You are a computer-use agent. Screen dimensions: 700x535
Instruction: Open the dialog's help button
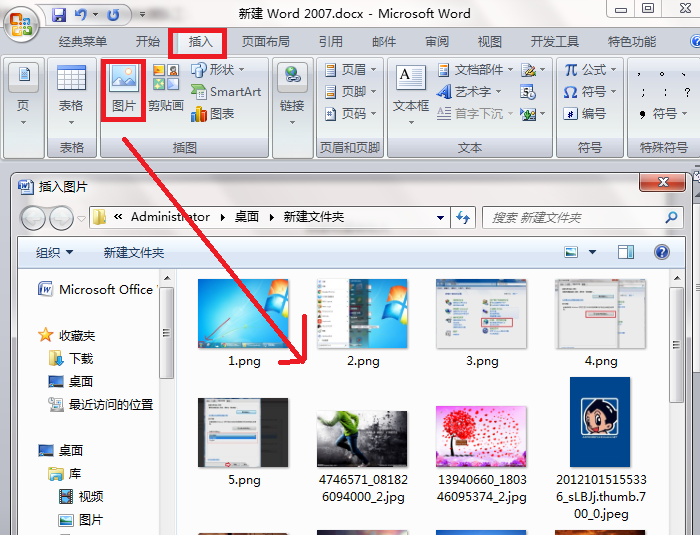tap(662, 252)
